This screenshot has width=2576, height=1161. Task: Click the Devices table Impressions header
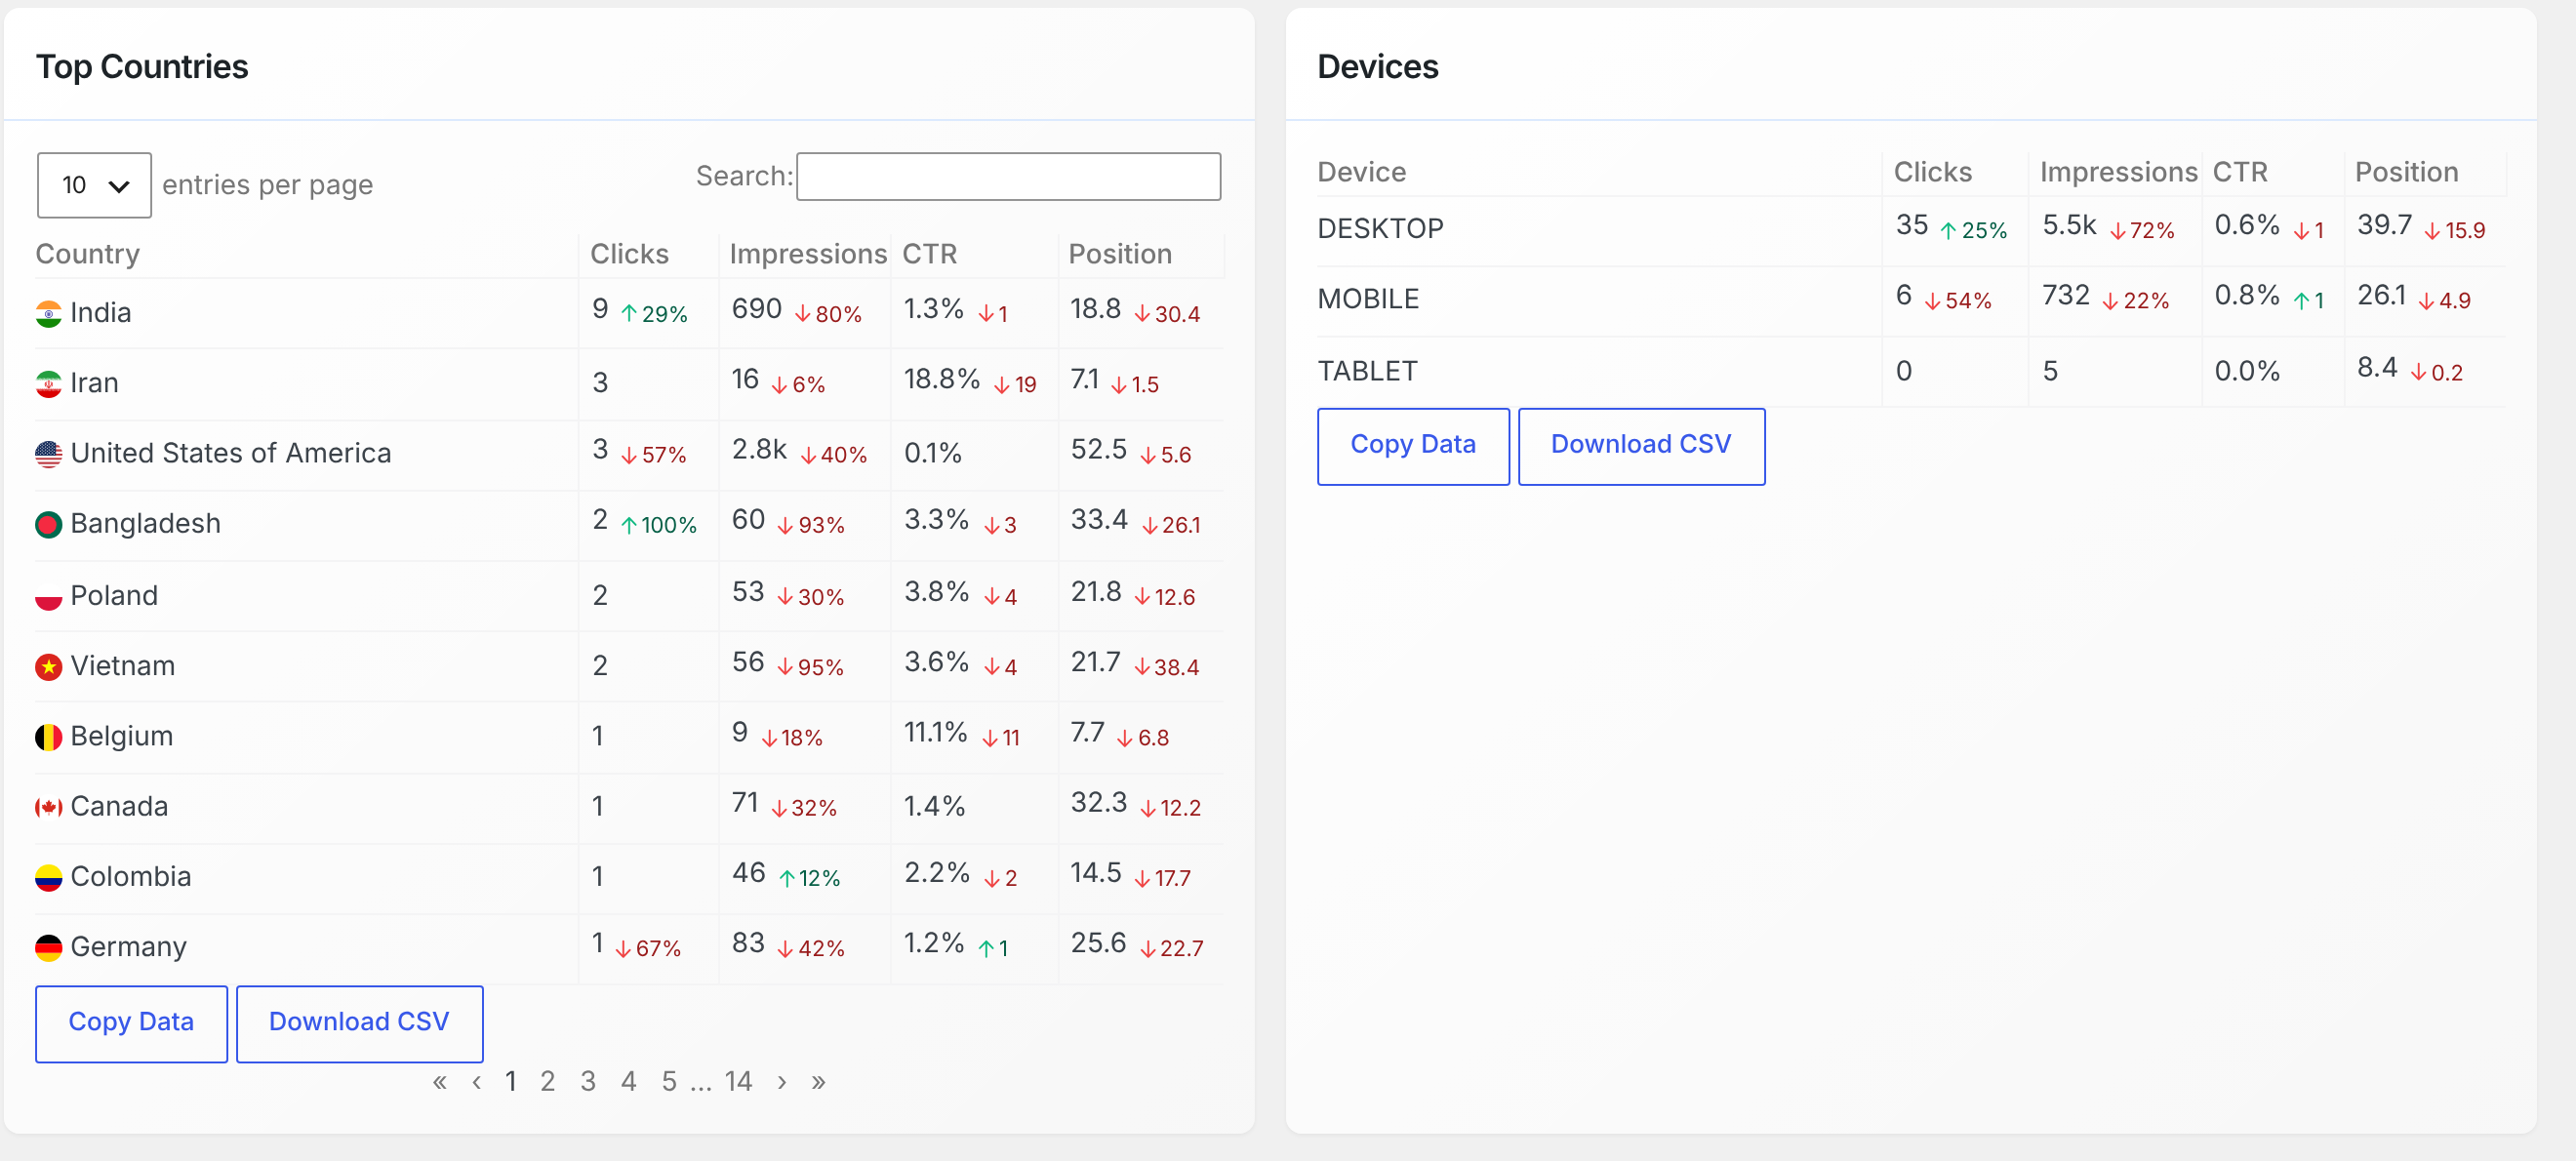2118,172
